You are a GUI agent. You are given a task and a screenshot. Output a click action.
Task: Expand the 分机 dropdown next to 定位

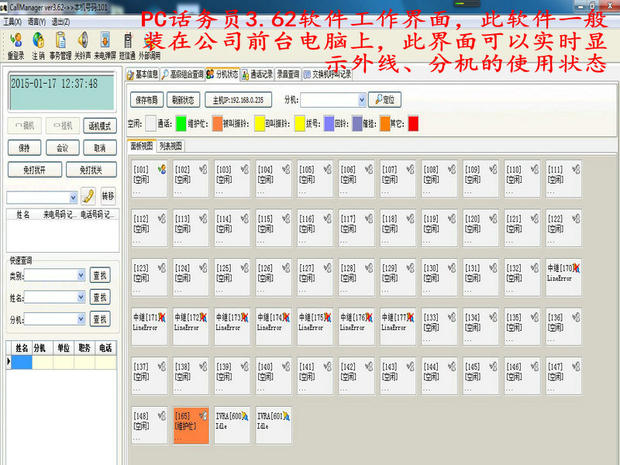pyautogui.click(x=361, y=100)
